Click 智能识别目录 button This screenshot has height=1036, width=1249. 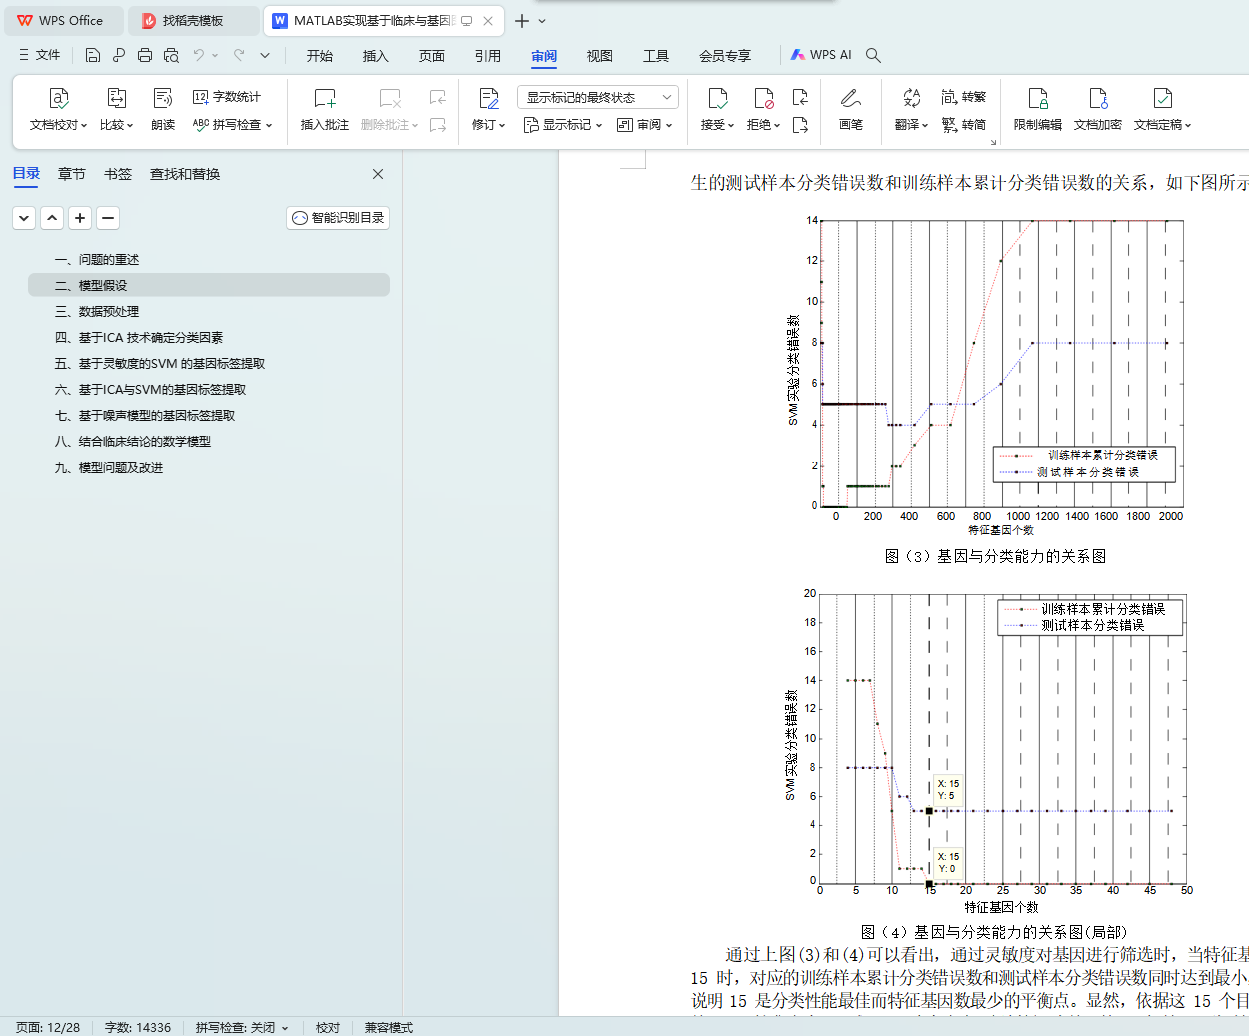(x=338, y=218)
